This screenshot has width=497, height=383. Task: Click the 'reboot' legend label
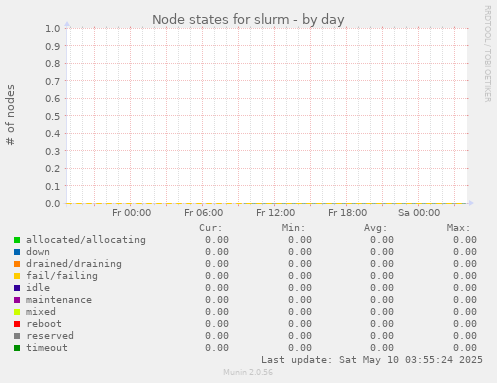44,324
